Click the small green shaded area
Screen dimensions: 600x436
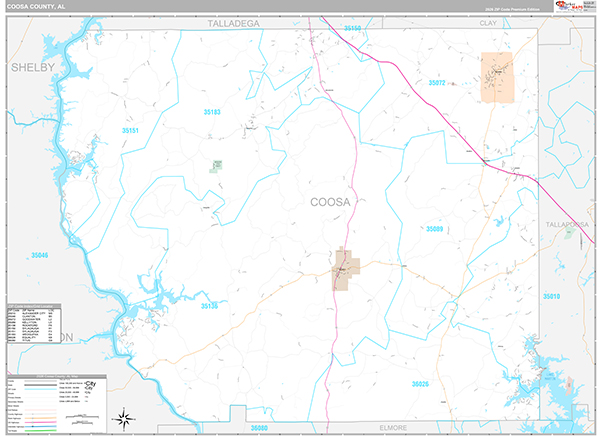(215, 167)
